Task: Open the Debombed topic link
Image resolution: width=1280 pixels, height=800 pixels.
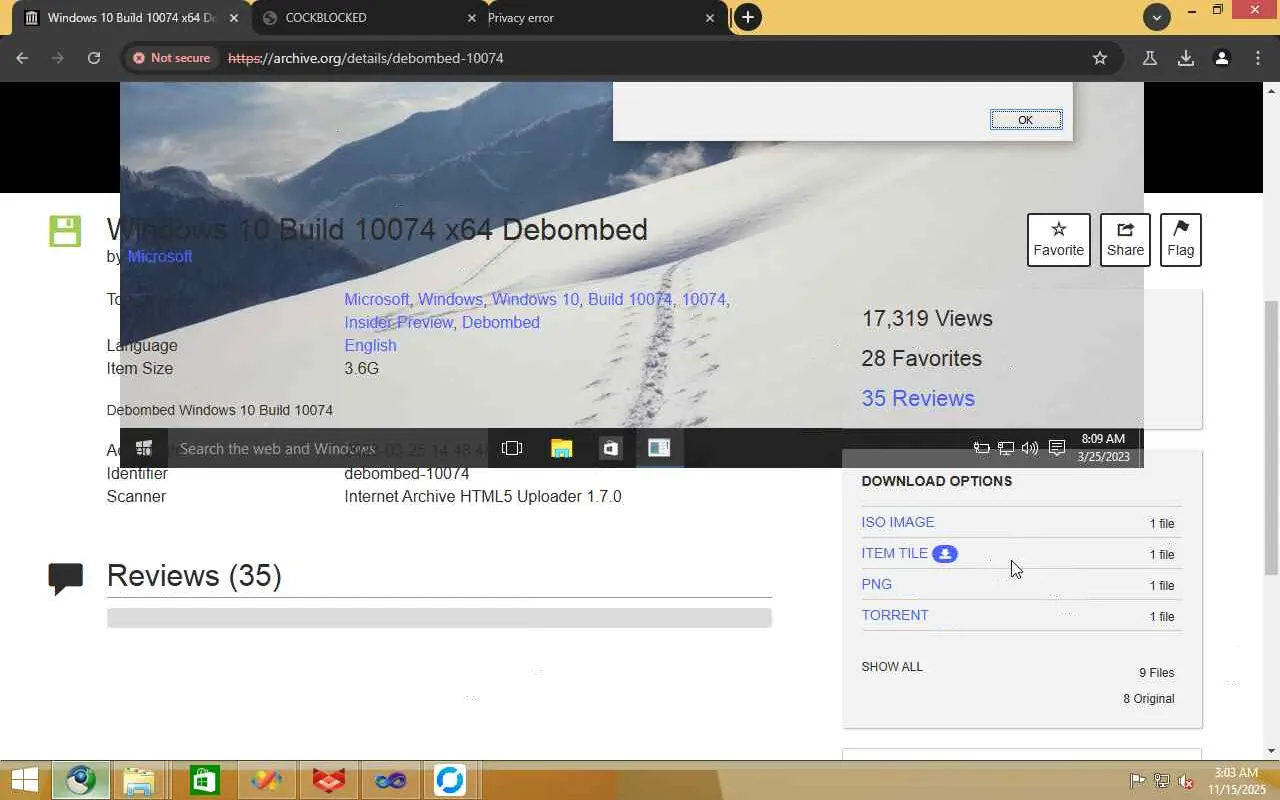Action: tap(501, 323)
